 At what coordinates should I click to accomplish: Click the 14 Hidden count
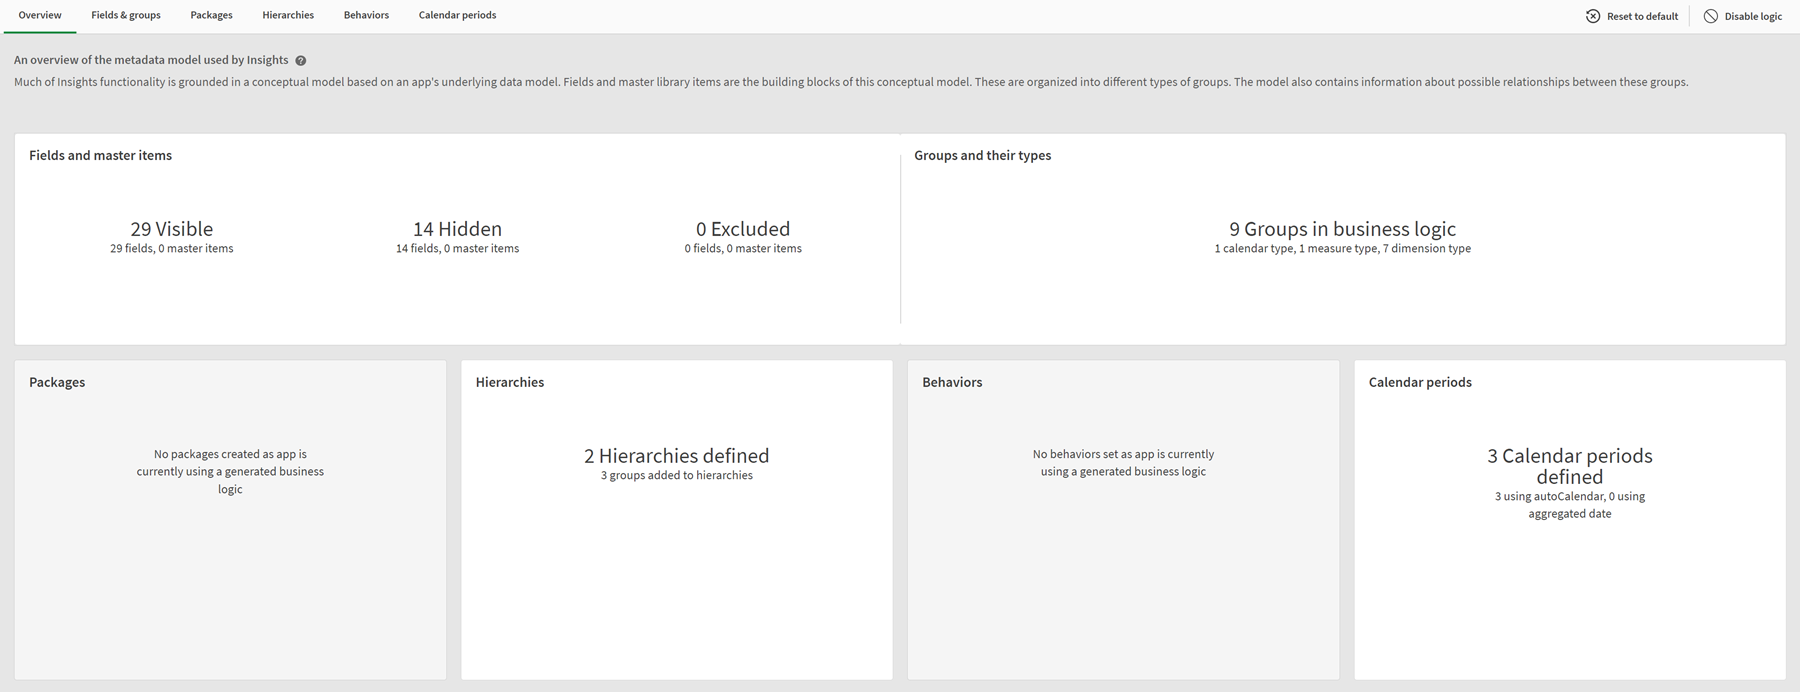(457, 229)
